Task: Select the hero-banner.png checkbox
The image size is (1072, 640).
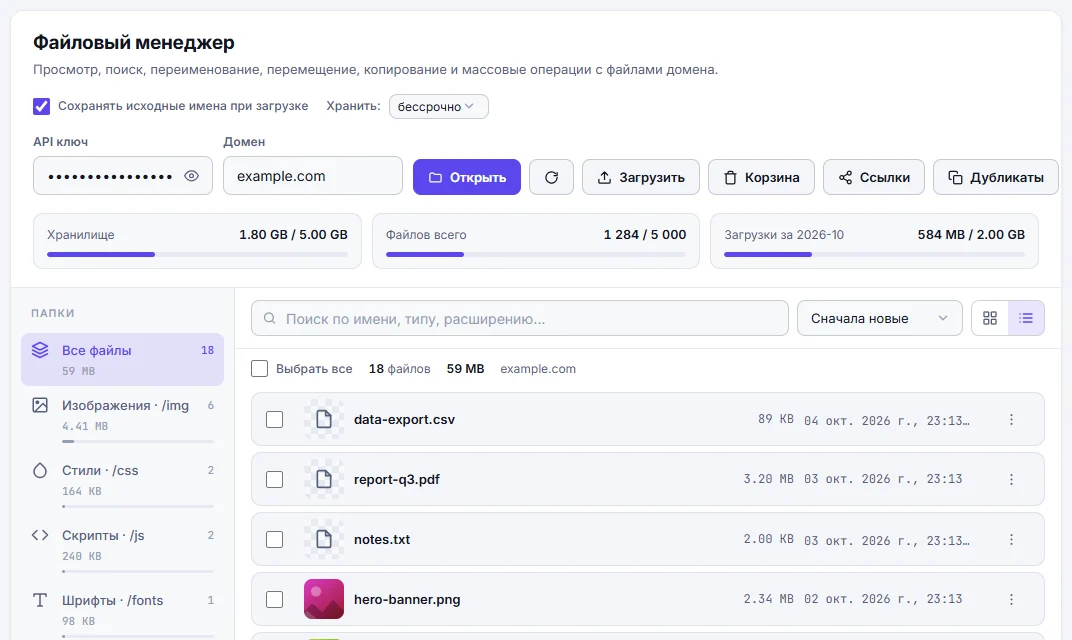Action: click(x=274, y=599)
